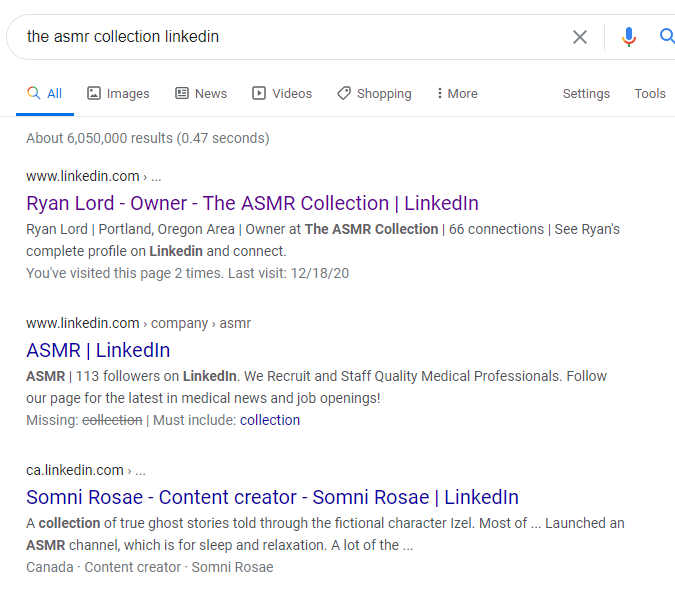675x603 pixels.
Task: Clear the search query with the X icon
Action: tap(579, 37)
